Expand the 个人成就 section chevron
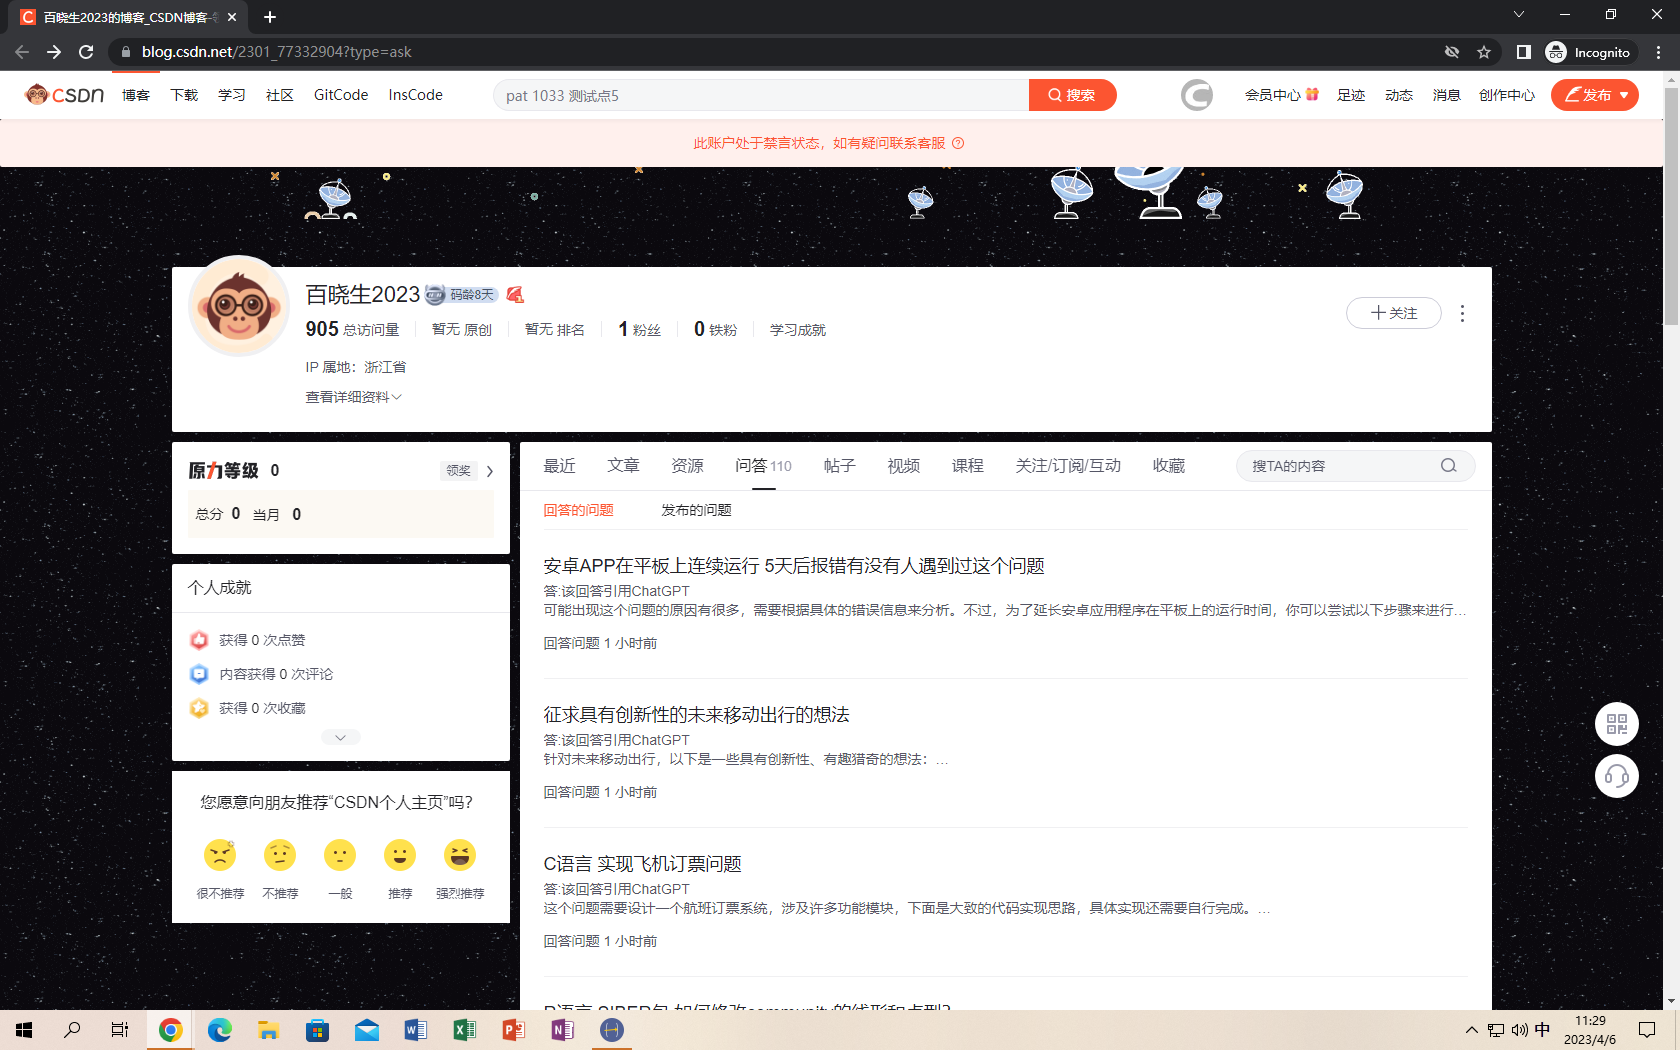 (340, 737)
